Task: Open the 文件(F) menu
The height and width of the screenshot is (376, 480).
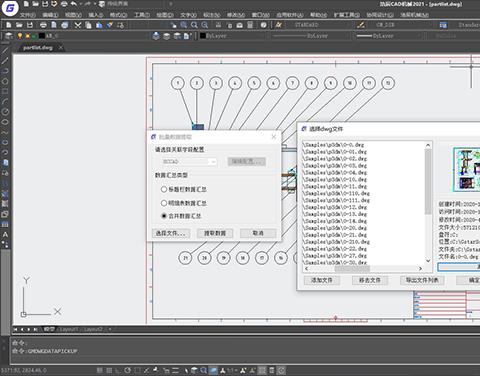Action: 28,15
